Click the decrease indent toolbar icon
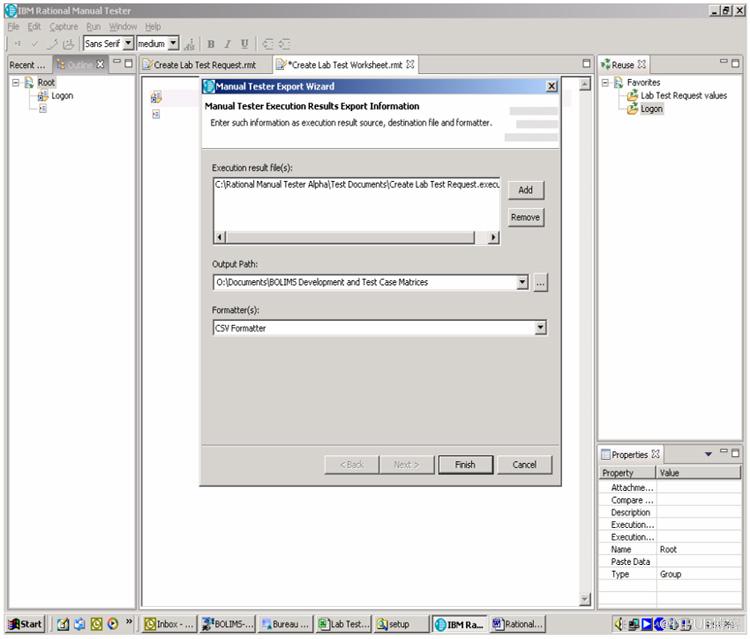Screen dimensions: 750x639 tap(268, 44)
